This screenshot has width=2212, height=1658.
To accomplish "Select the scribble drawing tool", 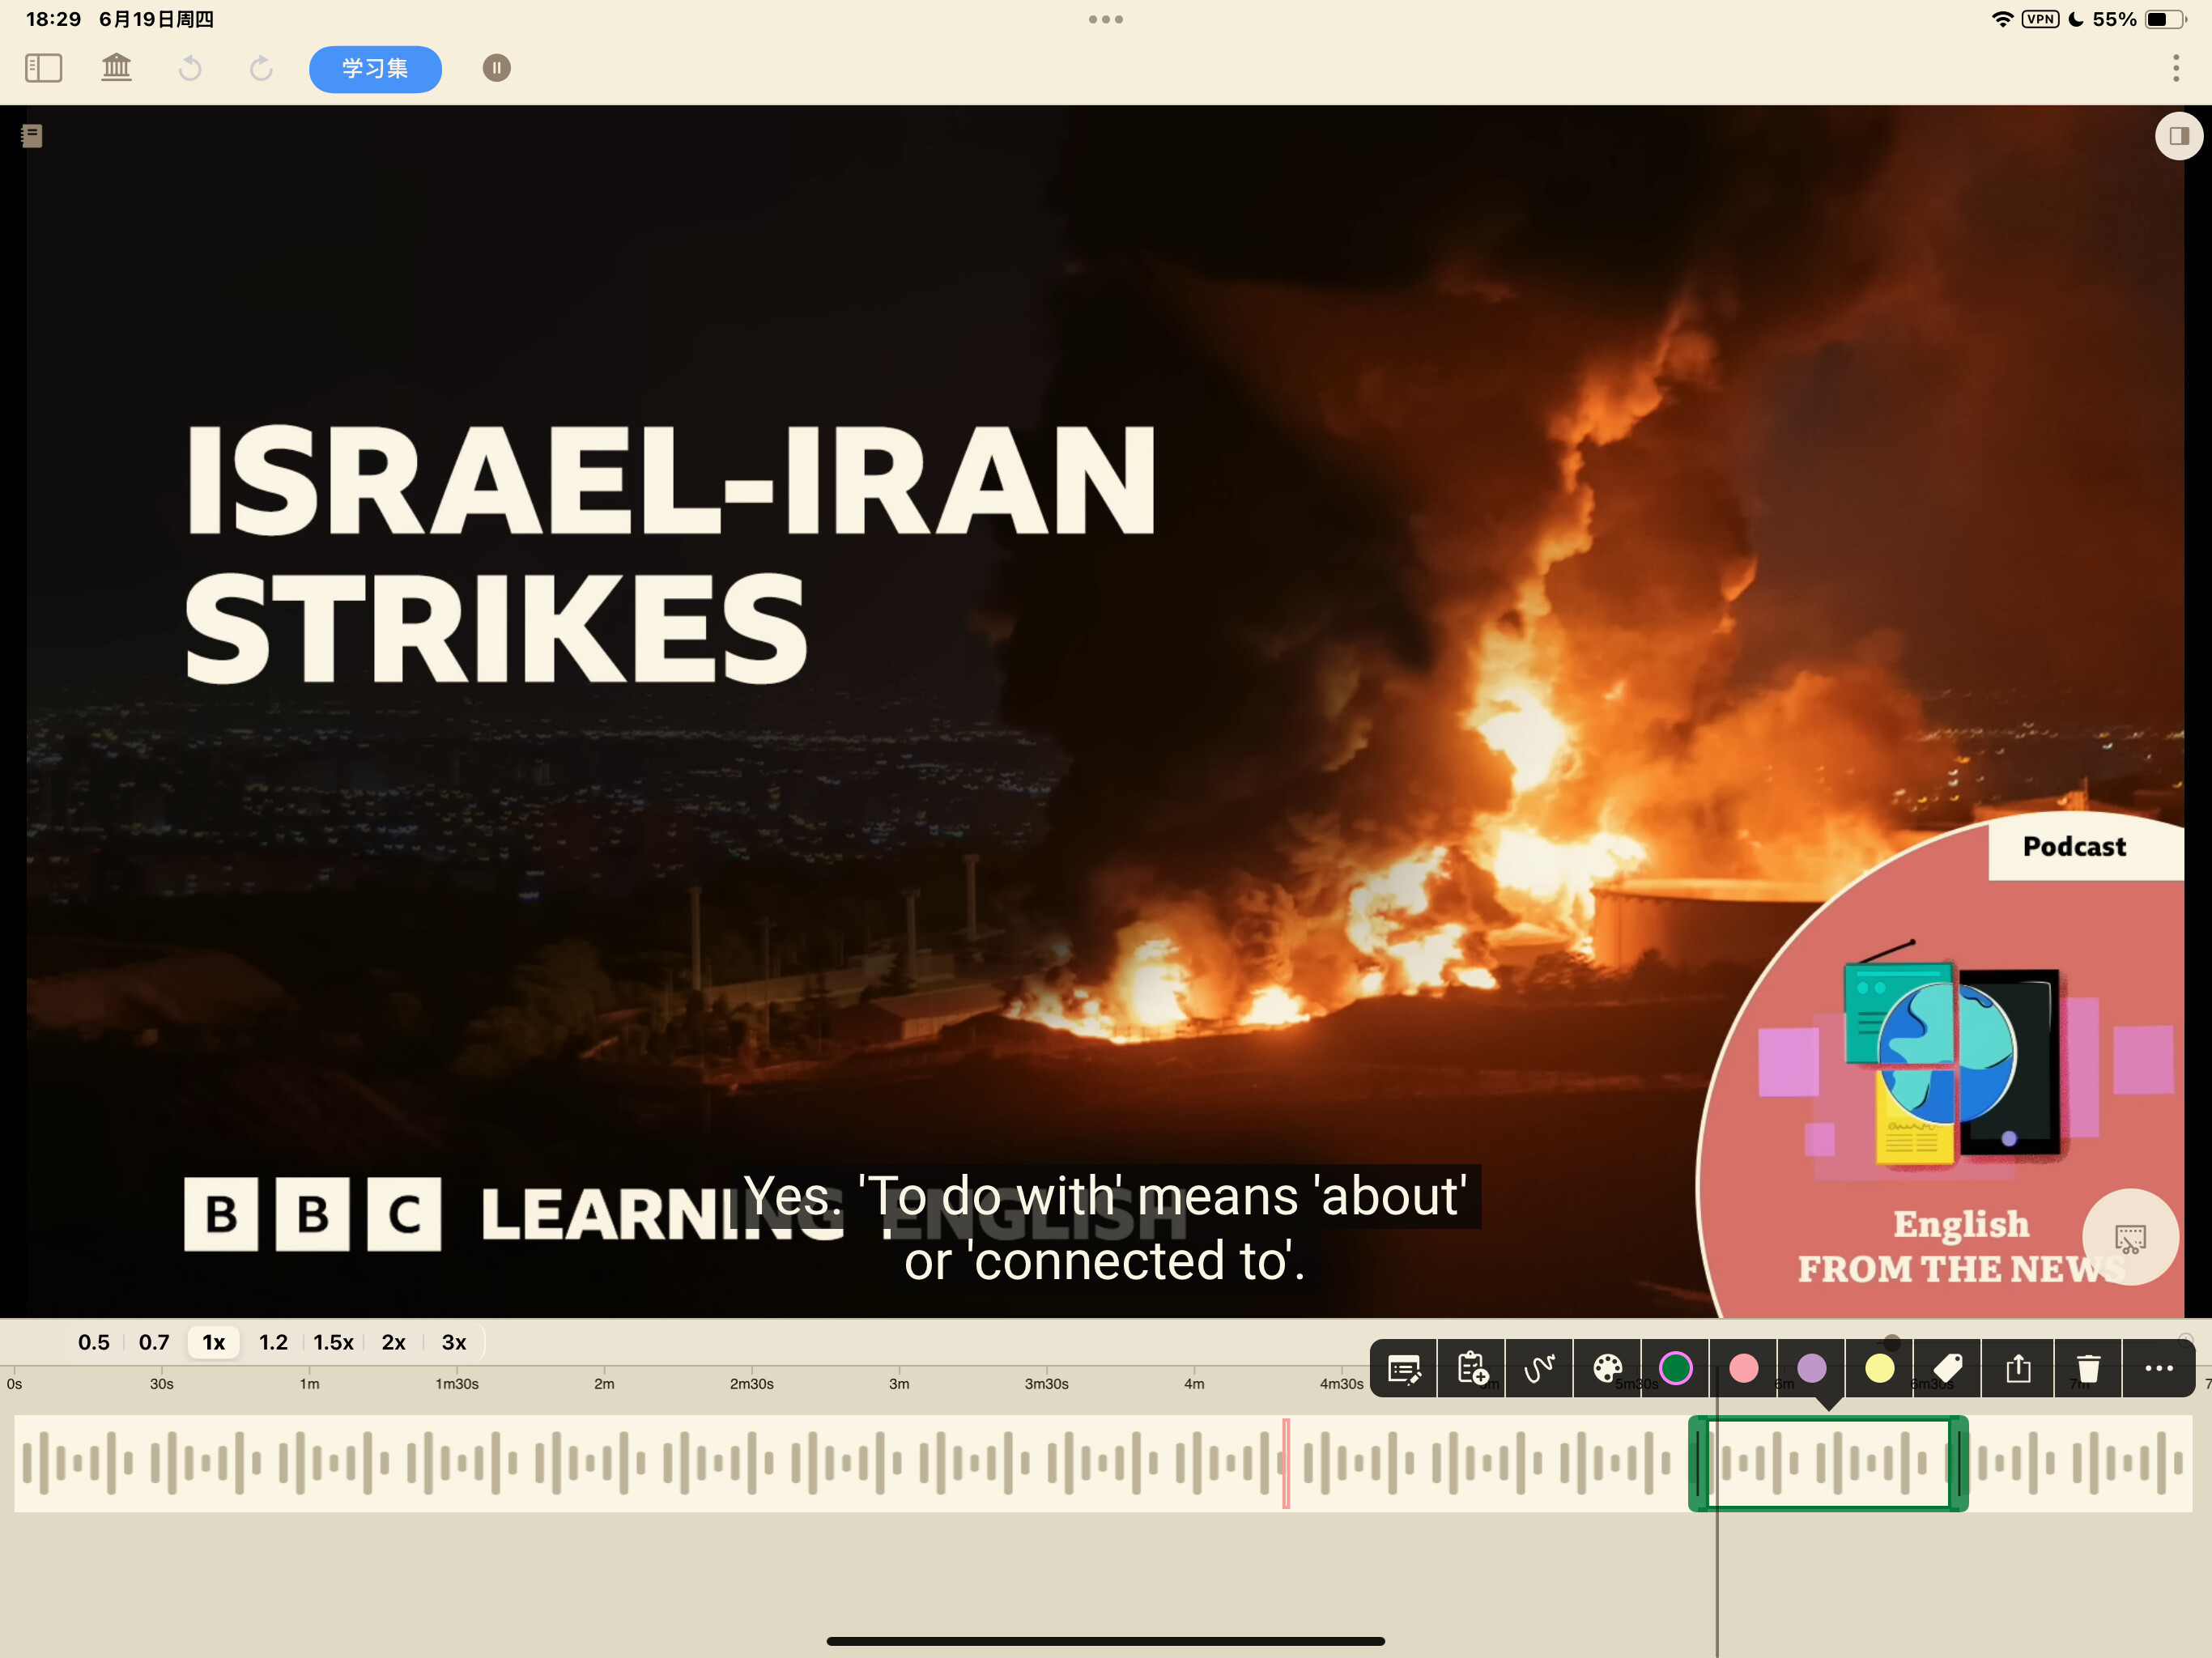I will click(x=1540, y=1369).
